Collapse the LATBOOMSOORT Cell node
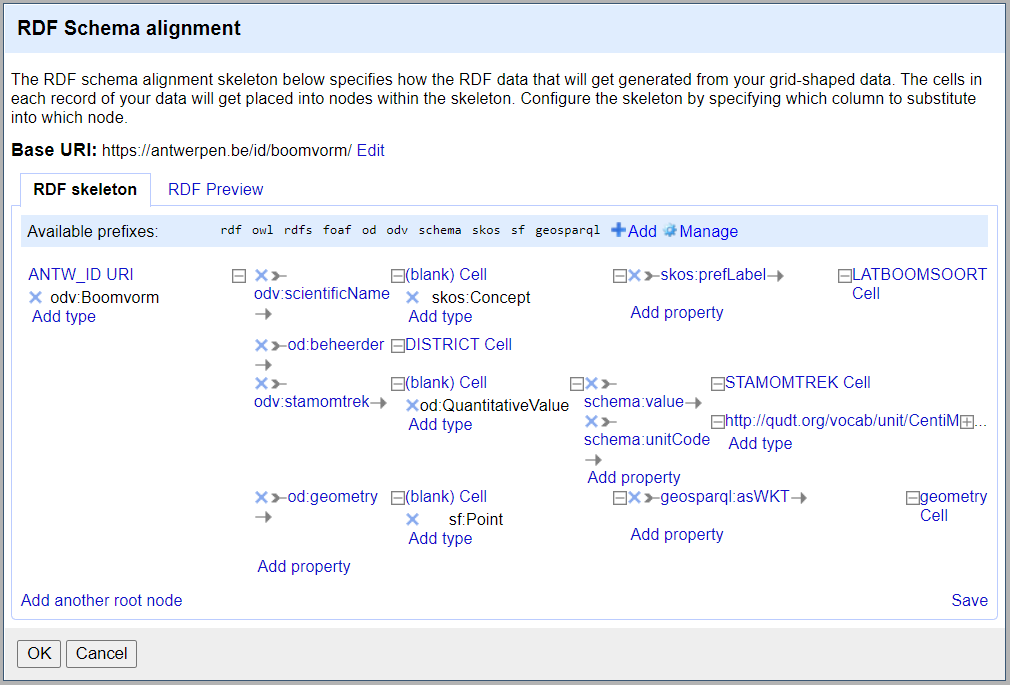1010x685 pixels. click(844, 276)
